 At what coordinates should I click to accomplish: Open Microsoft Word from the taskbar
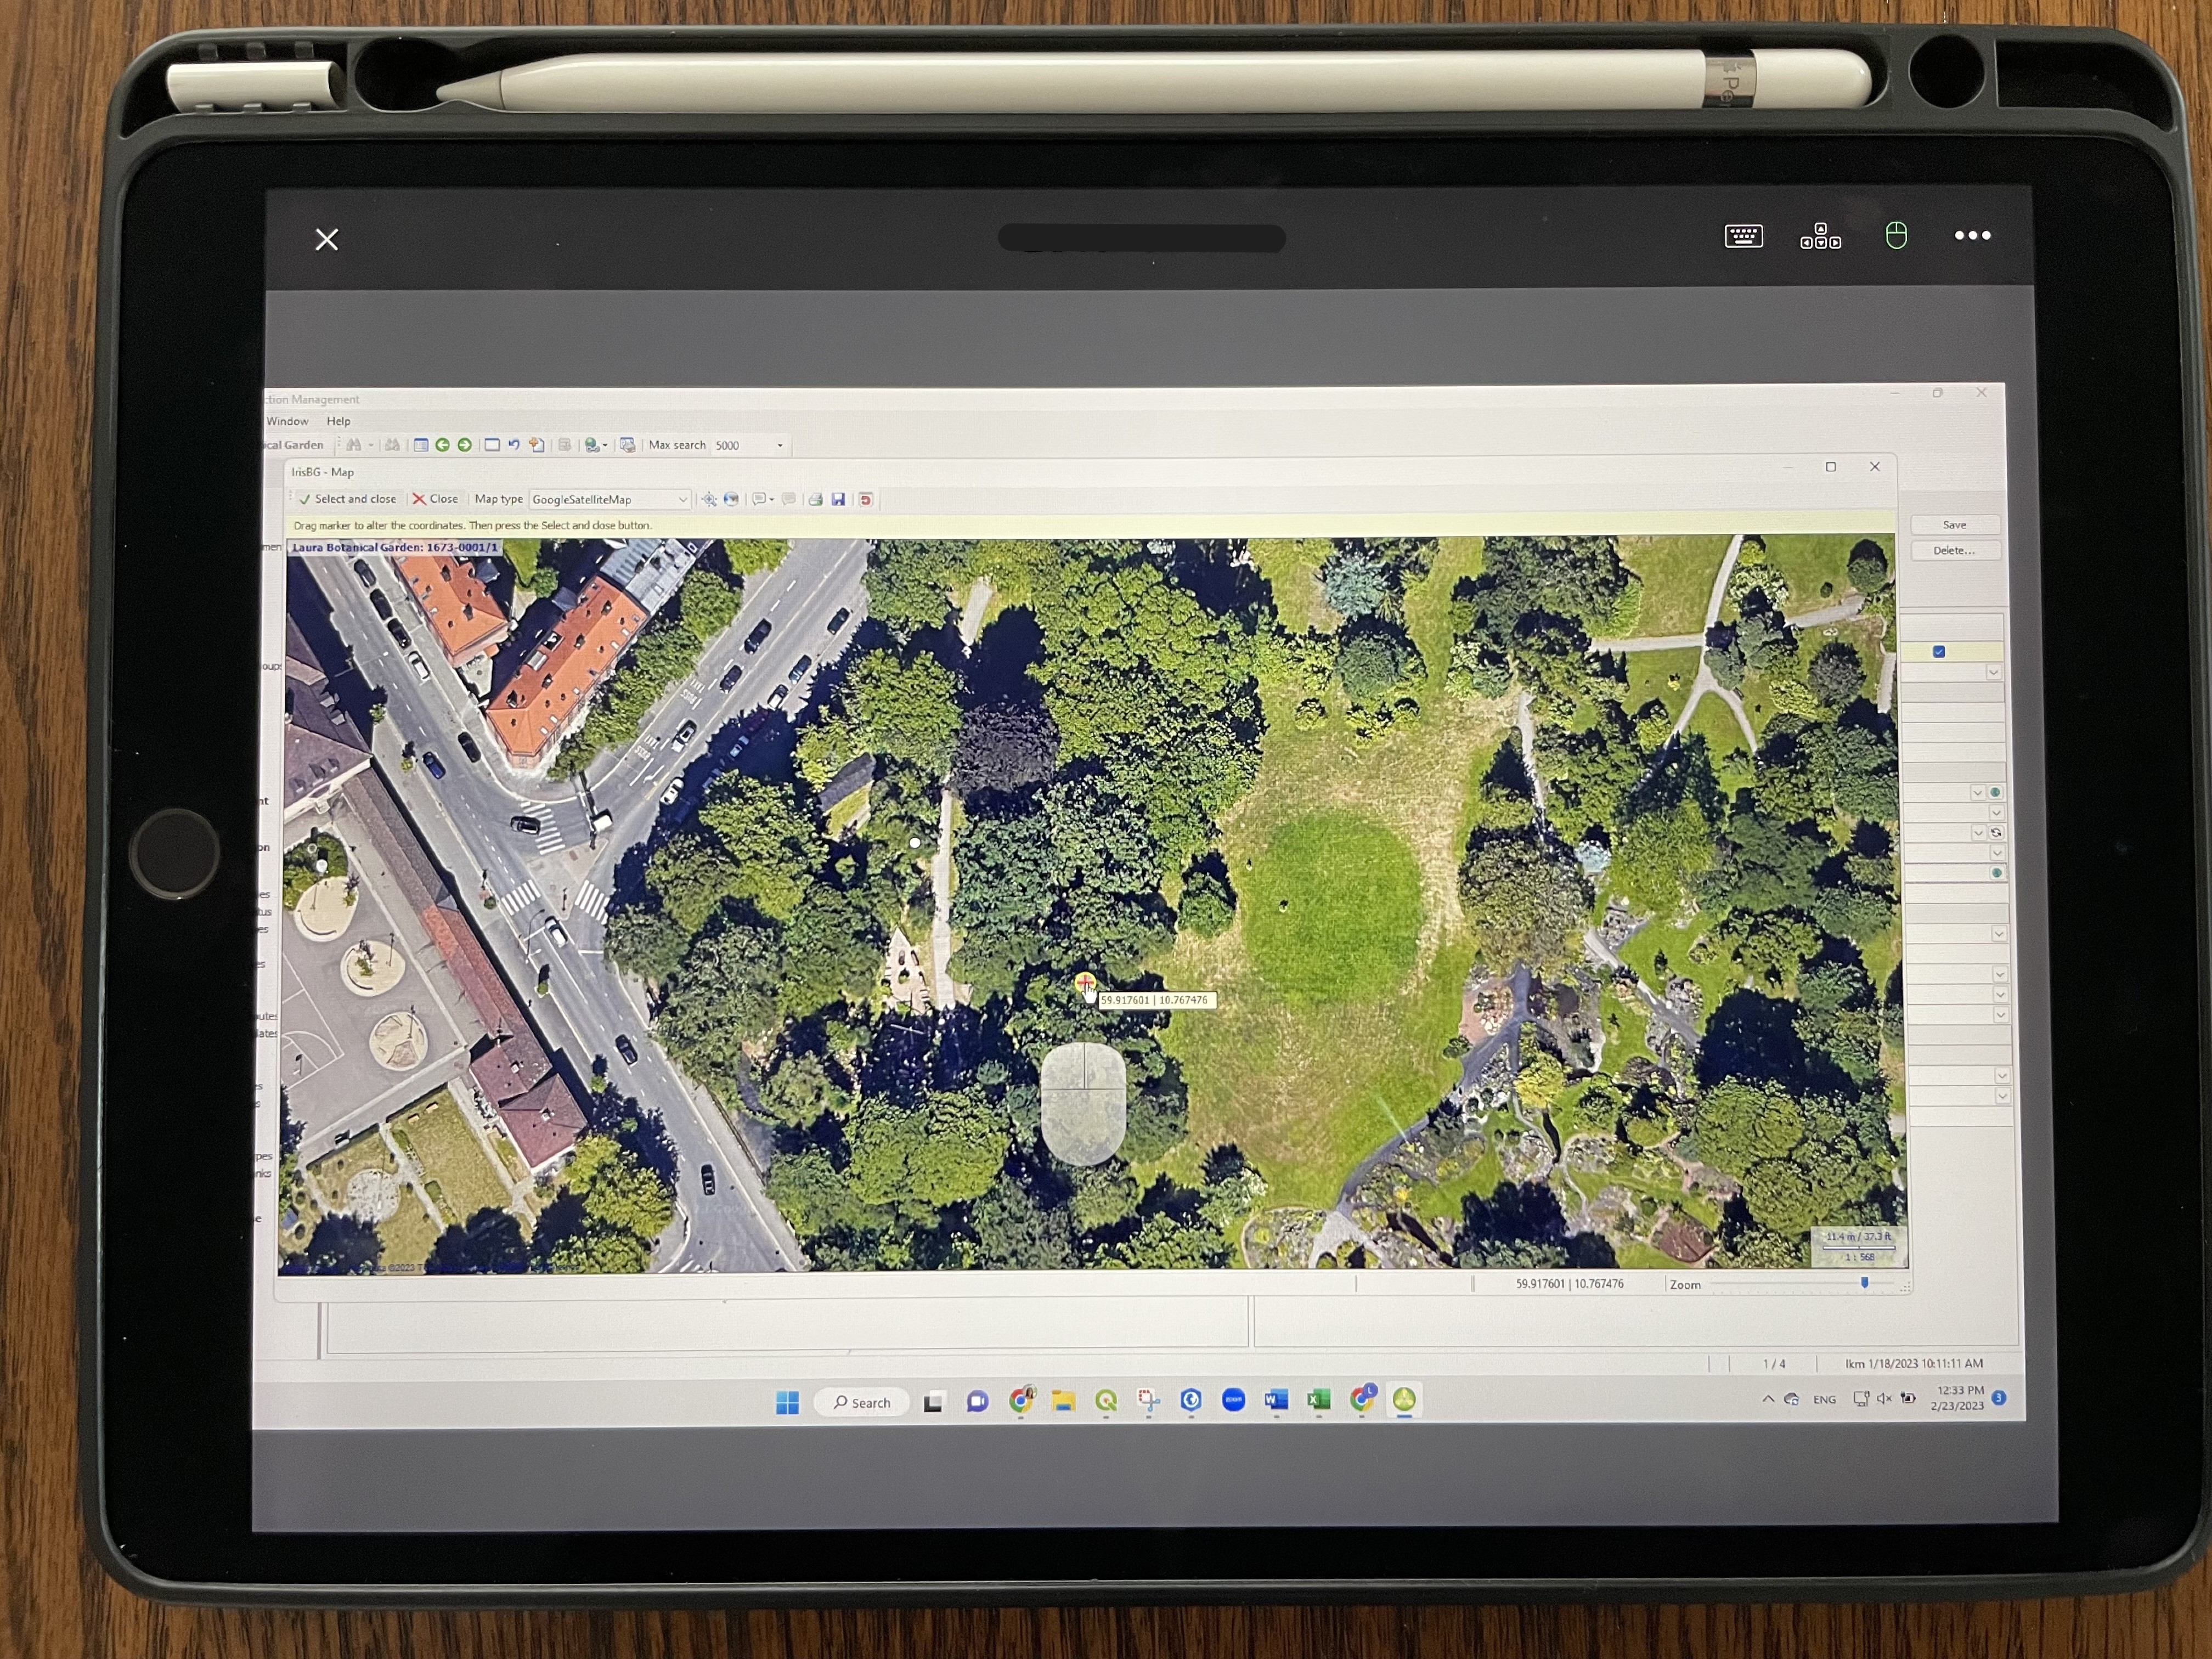click(1276, 1400)
